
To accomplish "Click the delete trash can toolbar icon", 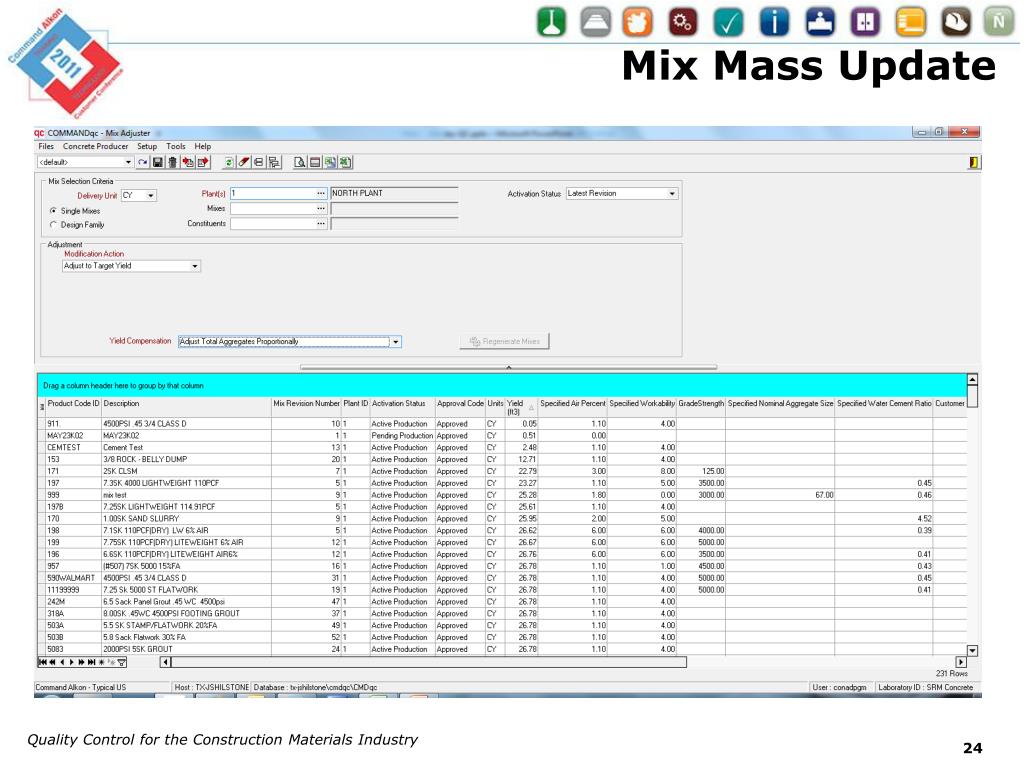I will [x=173, y=162].
